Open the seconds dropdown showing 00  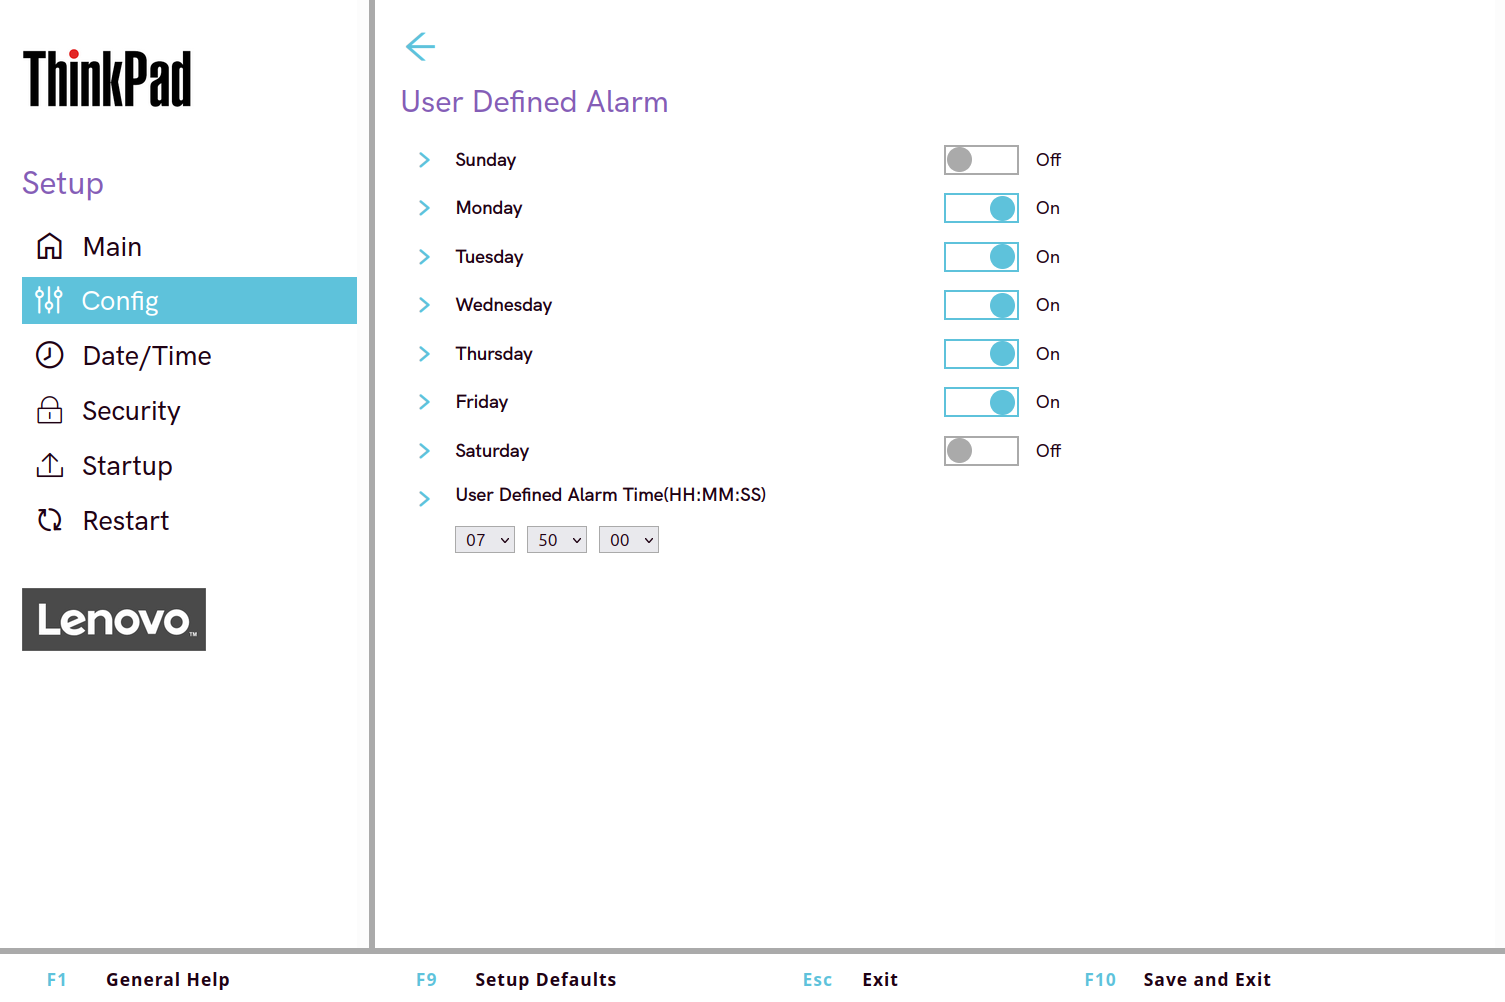(629, 540)
